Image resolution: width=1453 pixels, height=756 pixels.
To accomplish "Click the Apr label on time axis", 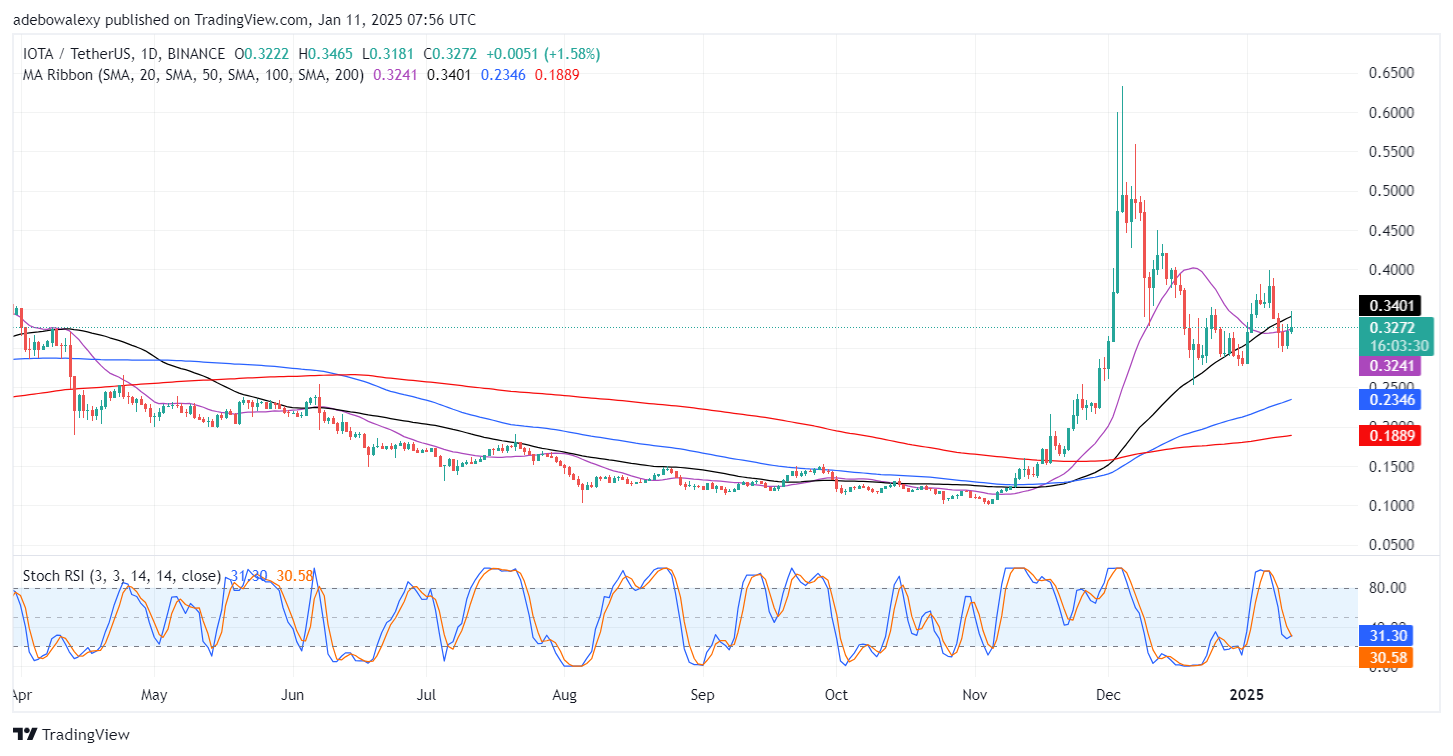I will tap(22, 693).
